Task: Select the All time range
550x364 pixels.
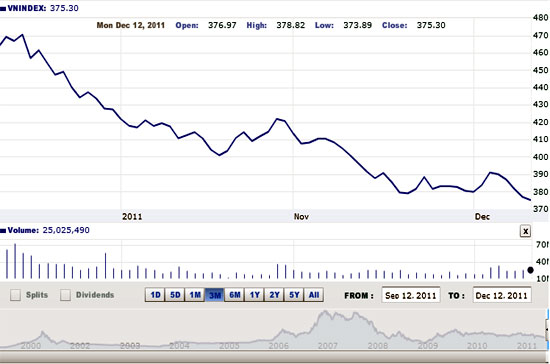Action: point(314,295)
